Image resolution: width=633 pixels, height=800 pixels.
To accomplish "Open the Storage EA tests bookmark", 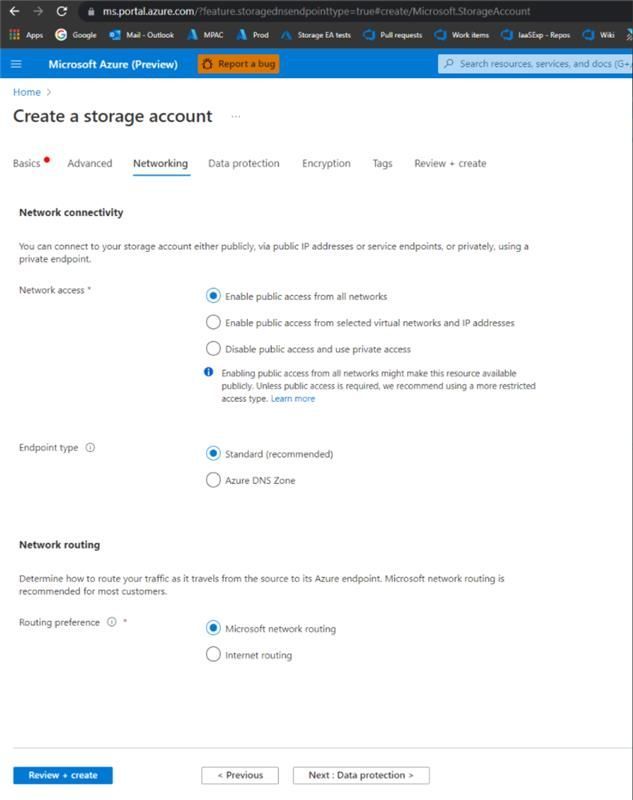I will tap(316, 35).
